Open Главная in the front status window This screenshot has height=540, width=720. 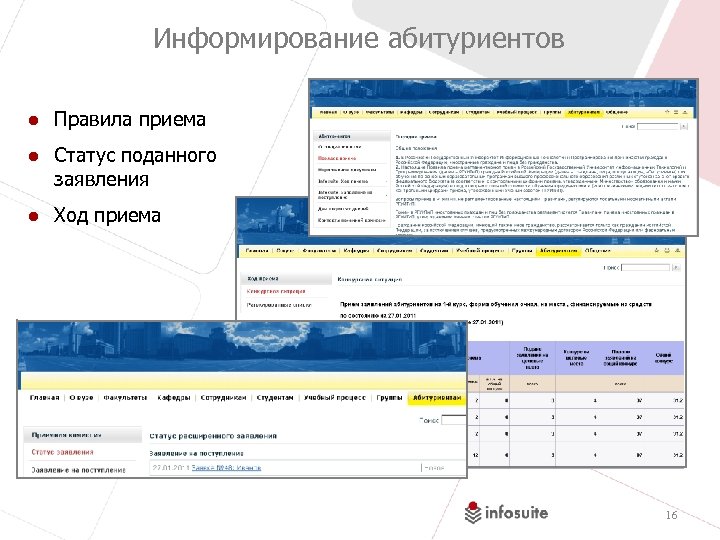(x=45, y=398)
